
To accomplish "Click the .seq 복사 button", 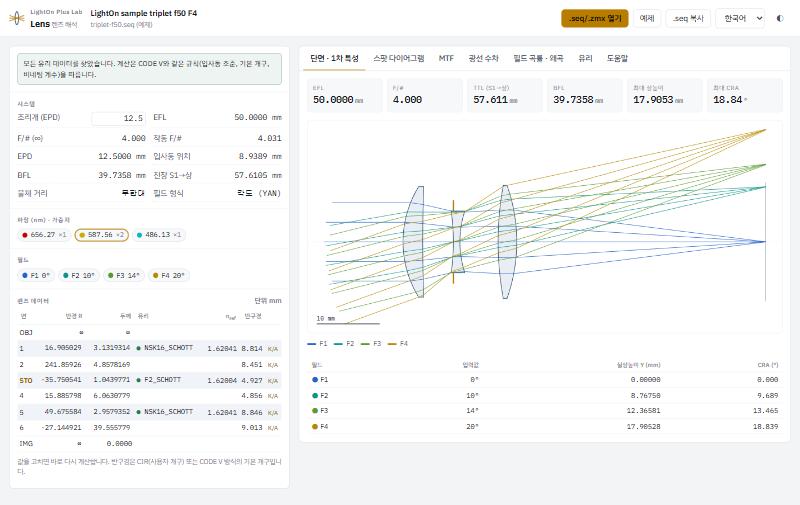I will click(688, 18).
